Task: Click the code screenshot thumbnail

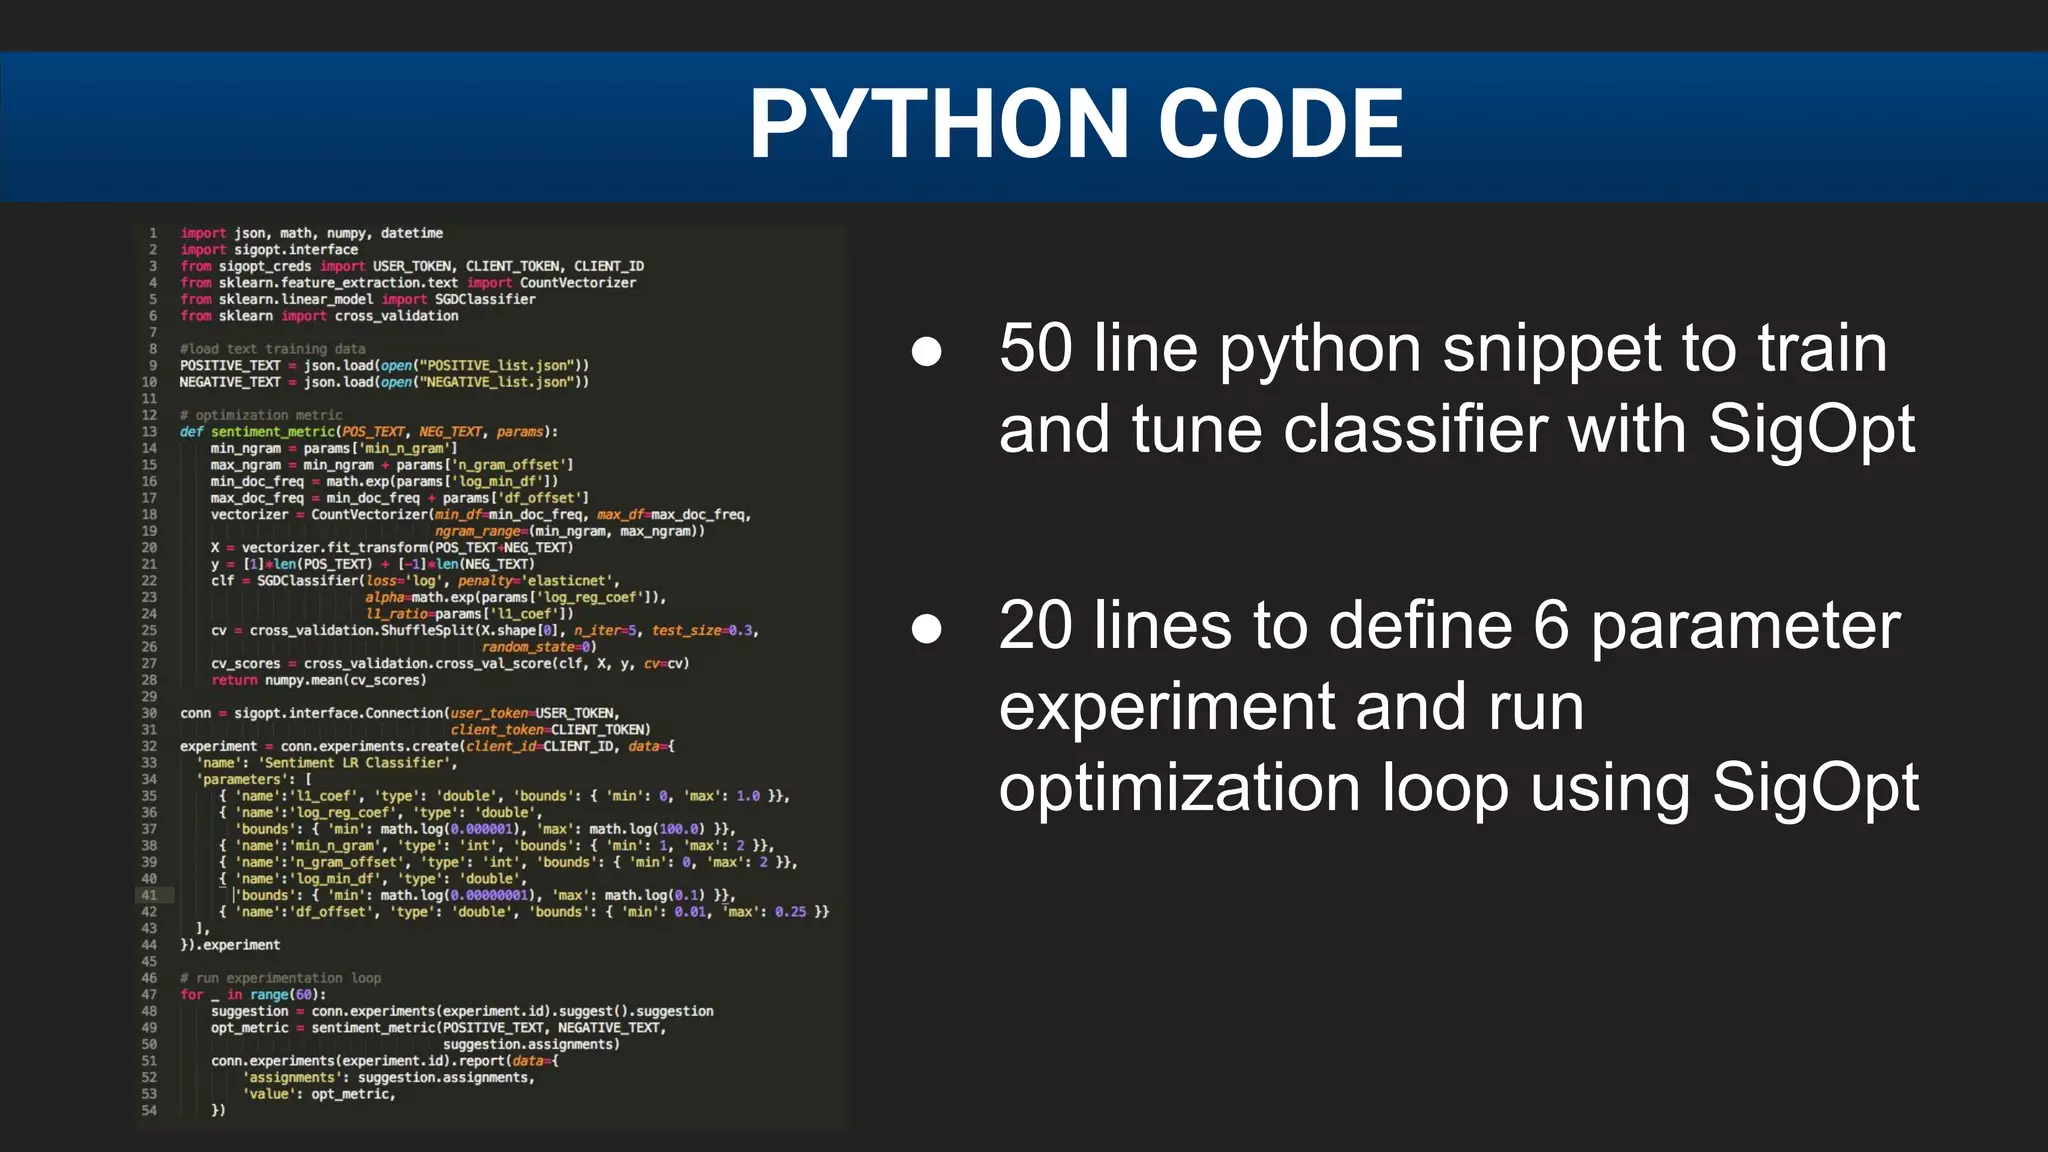Action: coord(491,676)
